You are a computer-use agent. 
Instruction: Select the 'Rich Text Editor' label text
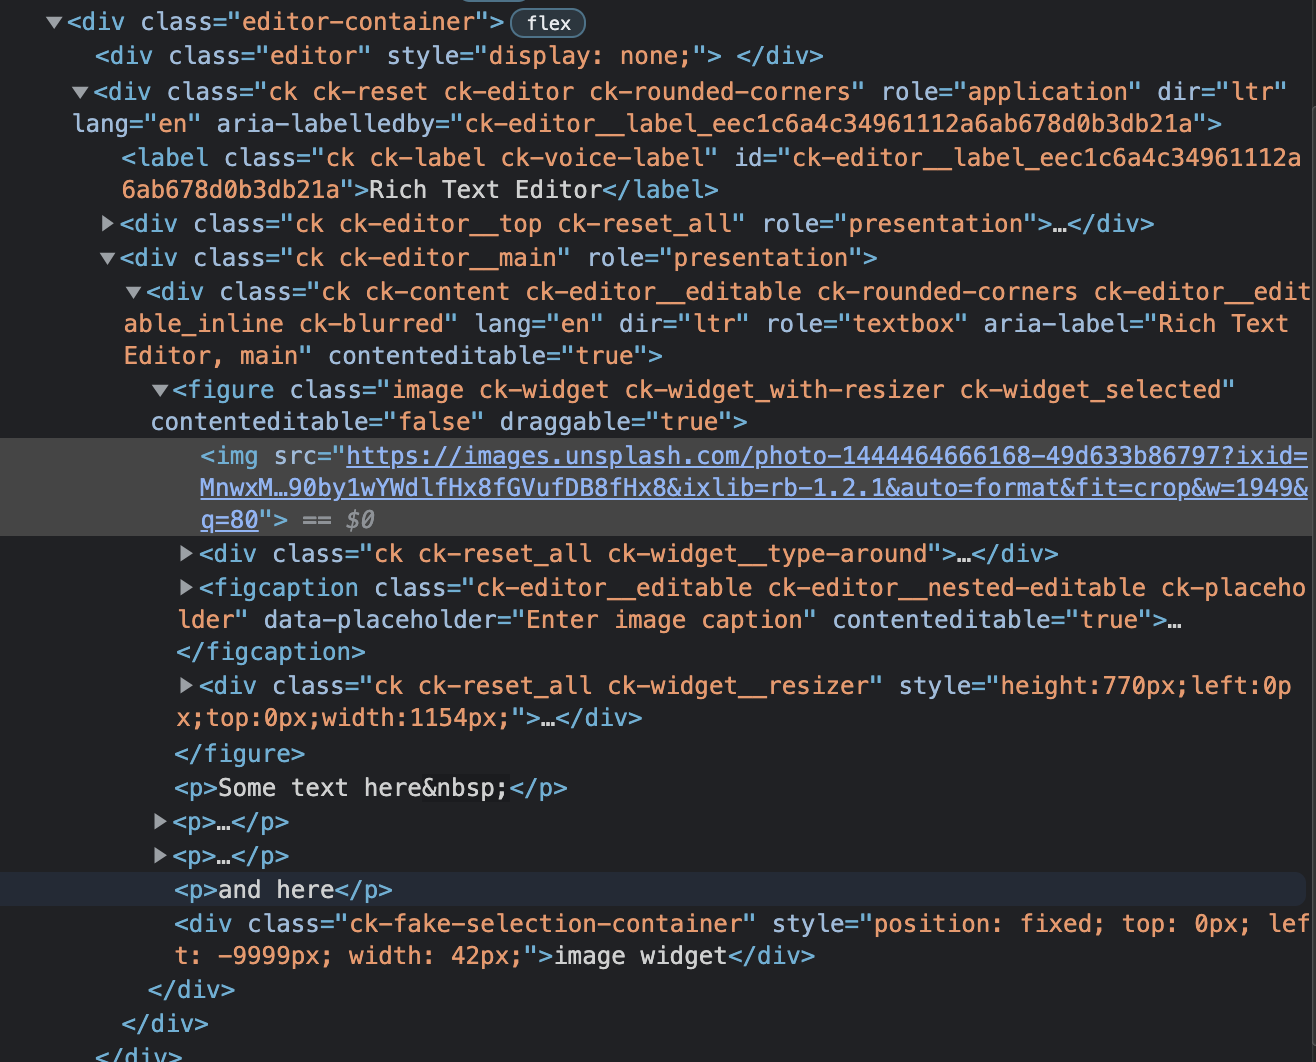point(486,190)
